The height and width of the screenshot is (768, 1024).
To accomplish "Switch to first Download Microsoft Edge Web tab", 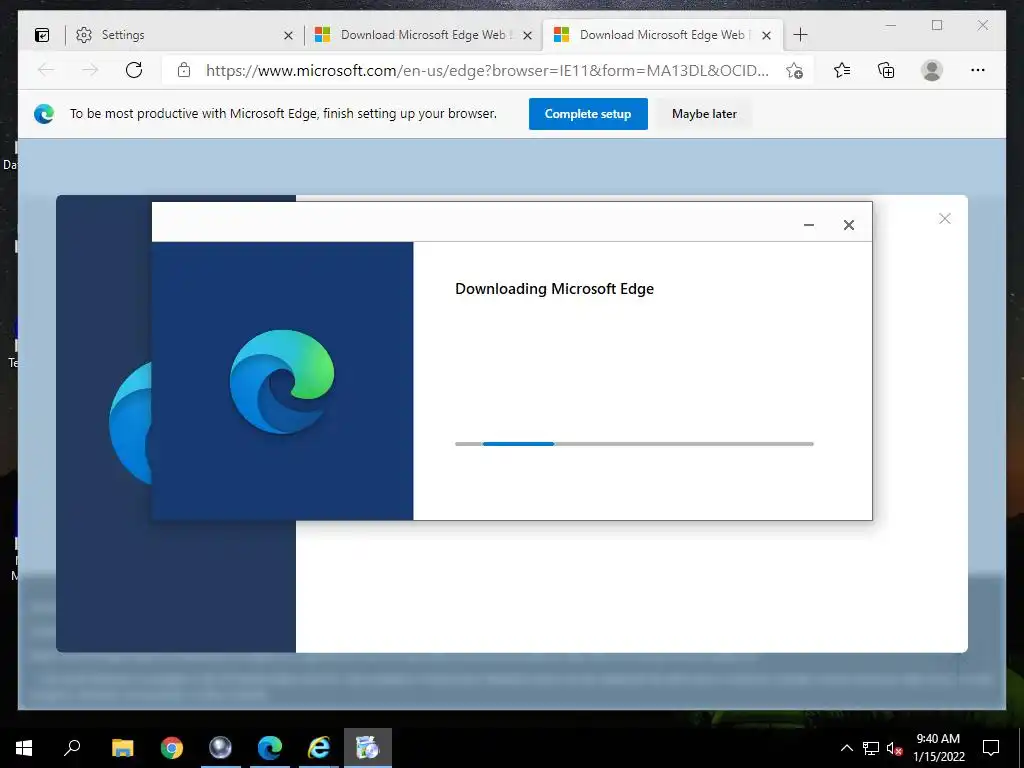I will [x=423, y=35].
